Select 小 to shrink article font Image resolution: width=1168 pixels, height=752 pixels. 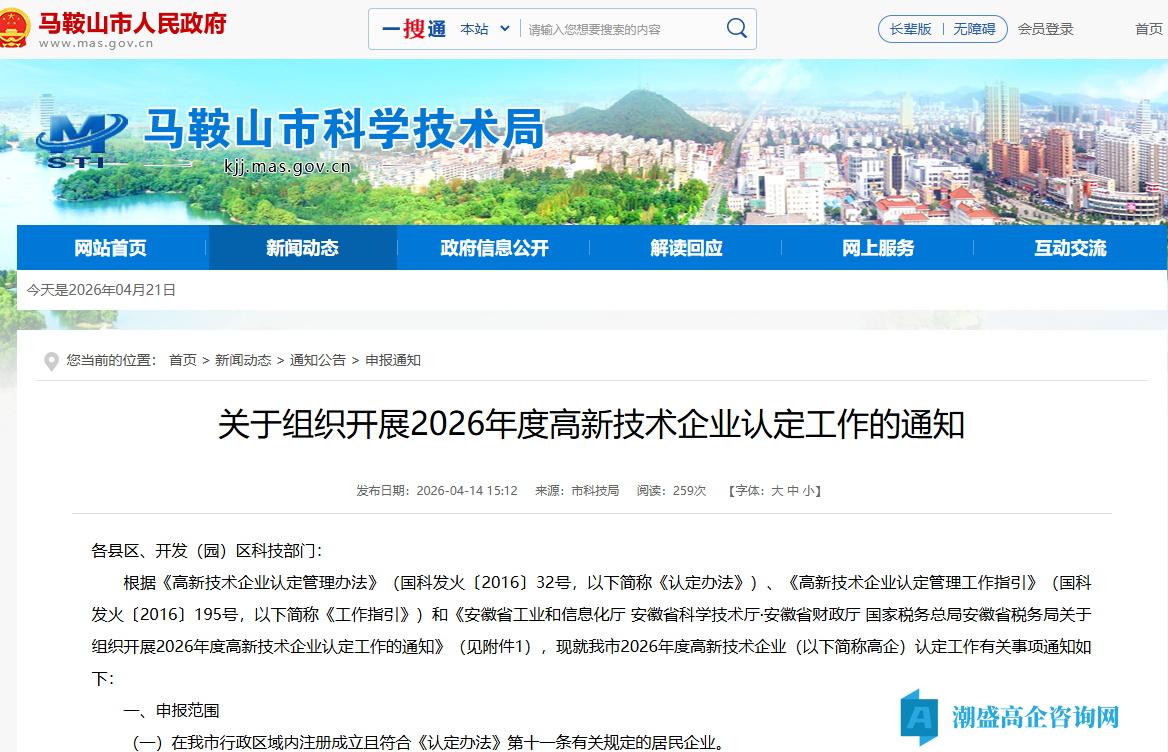pyautogui.click(x=811, y=490)
